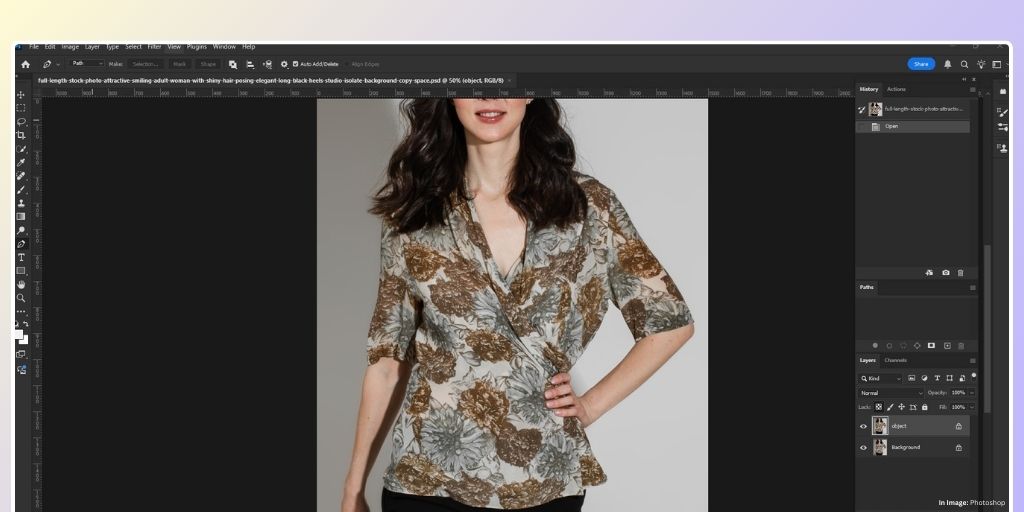Viewport: 1024px width, 512px height.
Task: Click the Home icon in options bar
Action: tap(25, 64)
